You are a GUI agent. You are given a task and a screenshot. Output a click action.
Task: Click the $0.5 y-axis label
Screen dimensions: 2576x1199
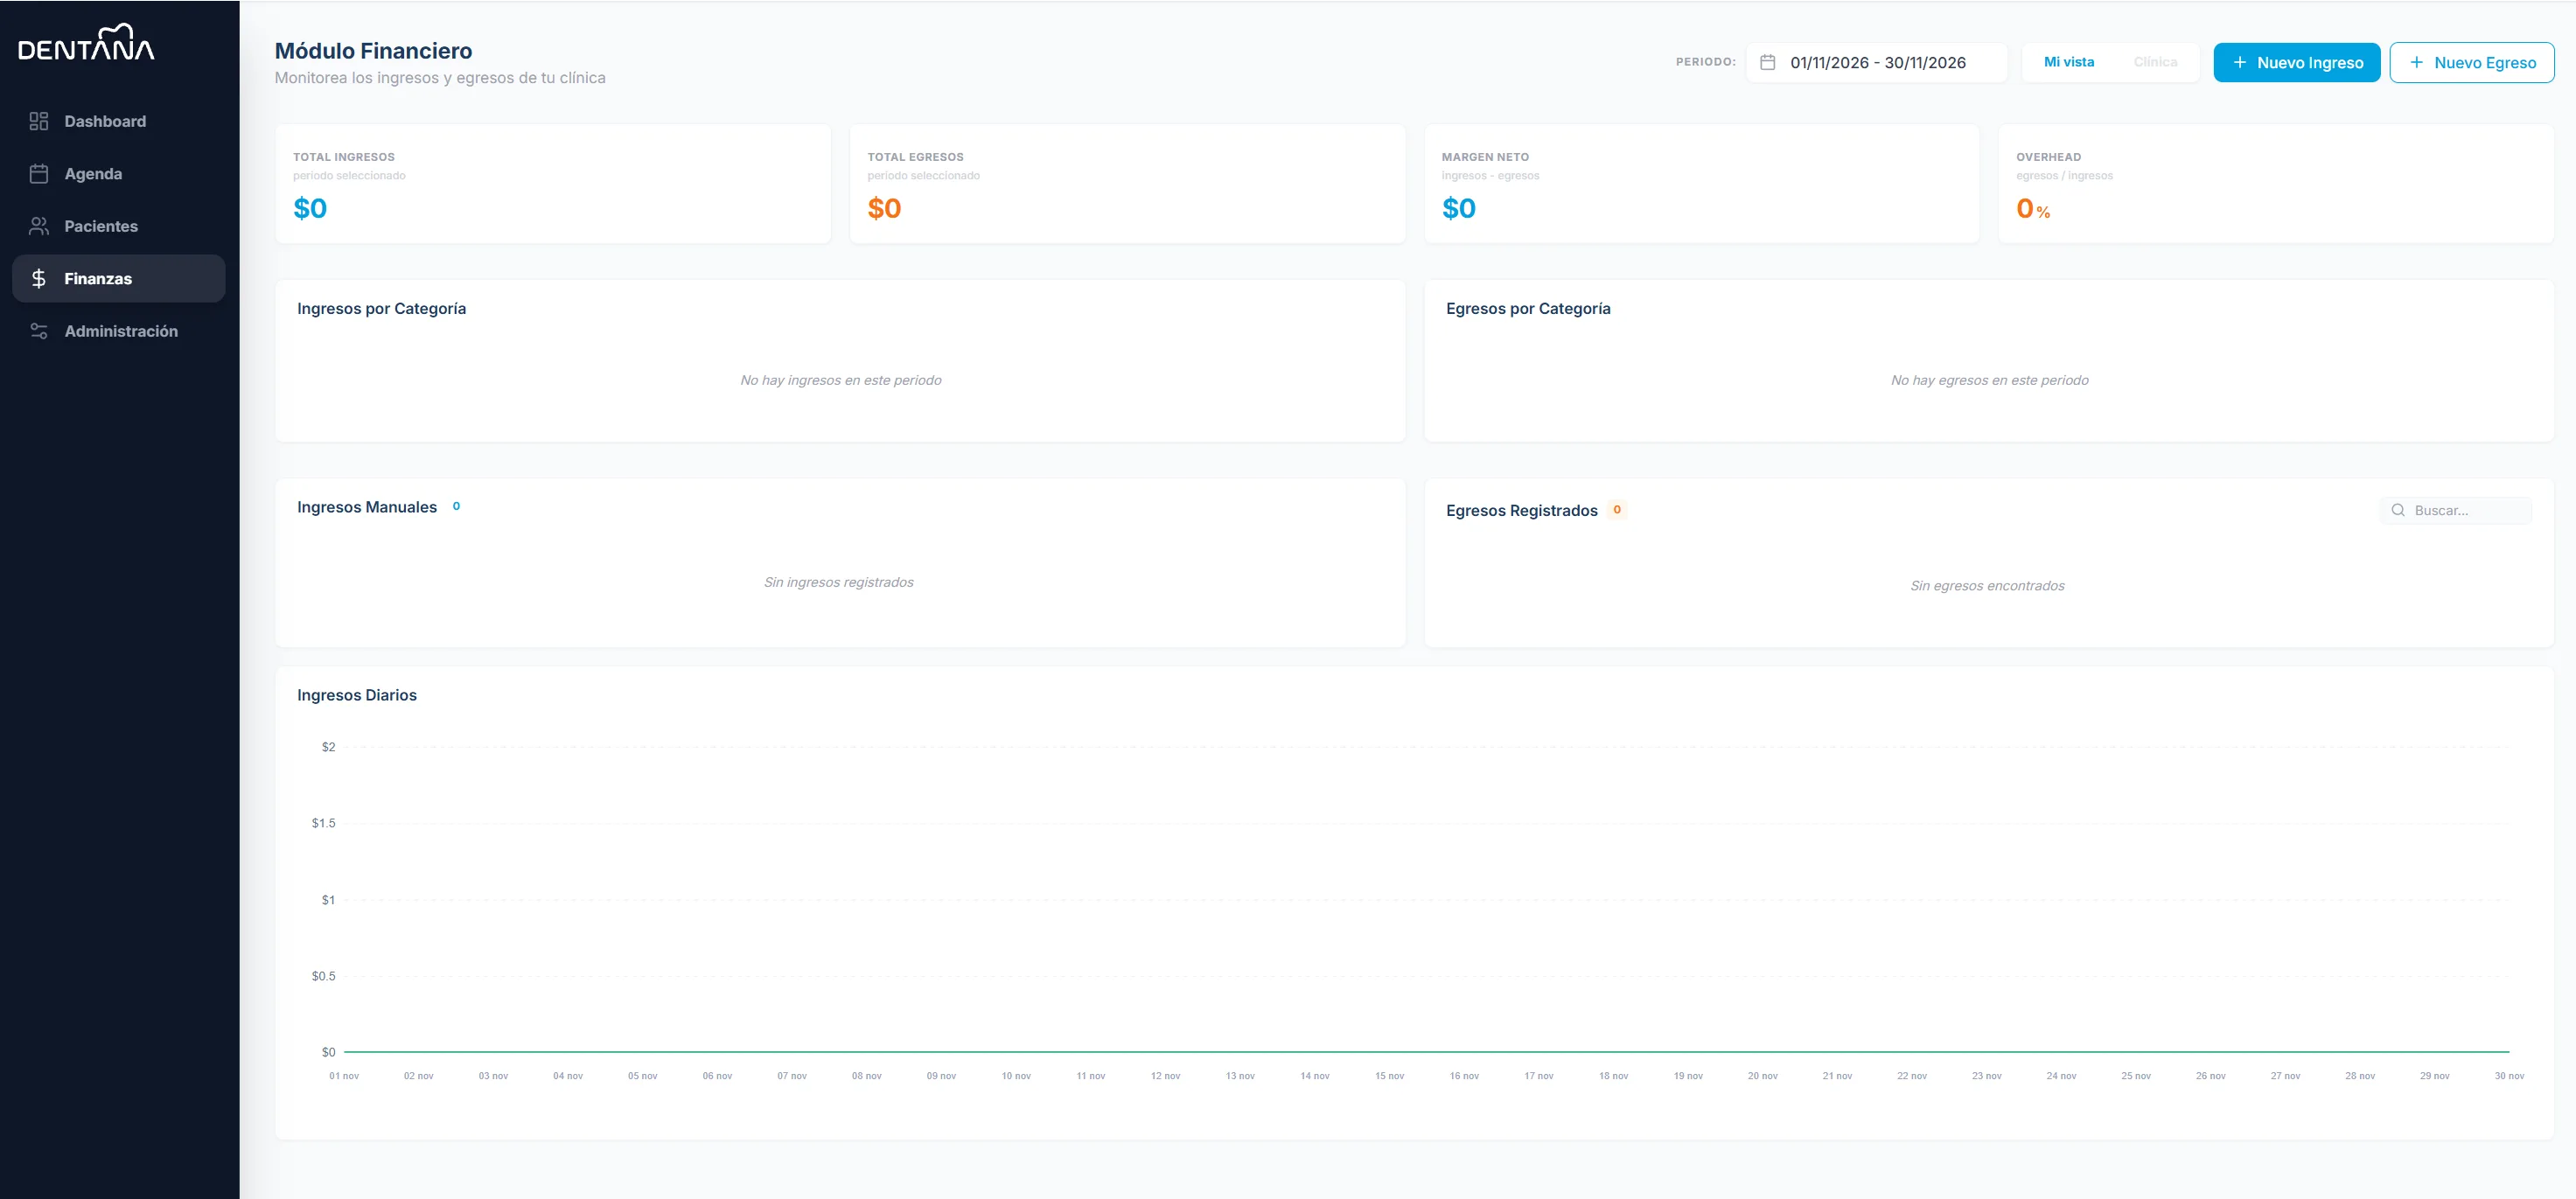tap(323, 976)
